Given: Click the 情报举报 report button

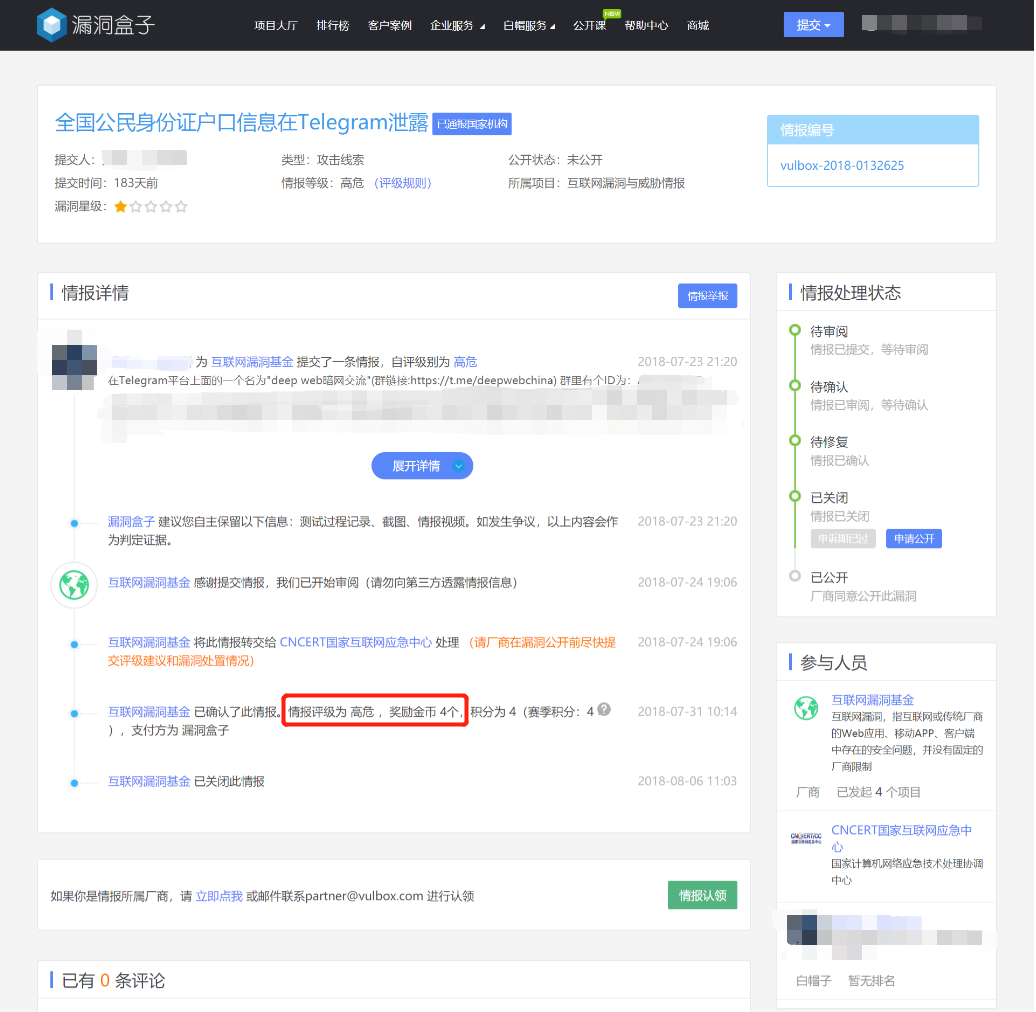Looking at the screenshot, I should coord(708,296).
